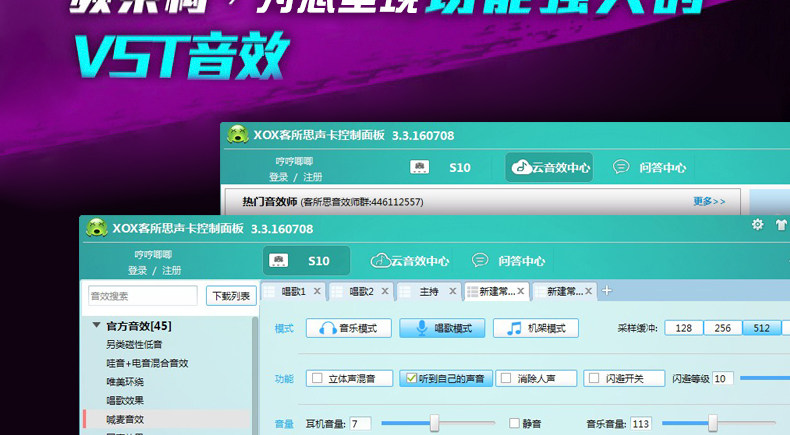Screen dimensions: 790x435
Task: Enable 立体声混音 checkbox
Action: 317,378
